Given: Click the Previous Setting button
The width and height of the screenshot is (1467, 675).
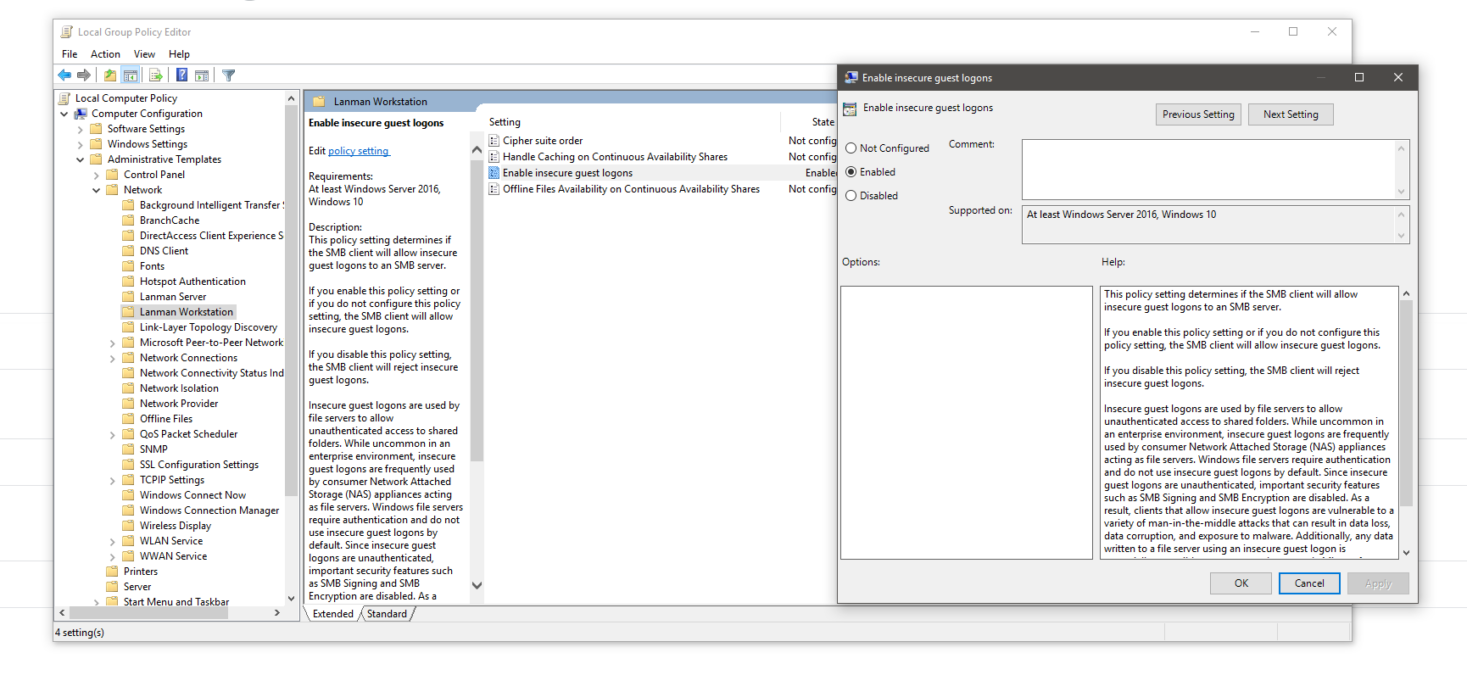Looking at the screenshot, I should [x=1198, y=114].
